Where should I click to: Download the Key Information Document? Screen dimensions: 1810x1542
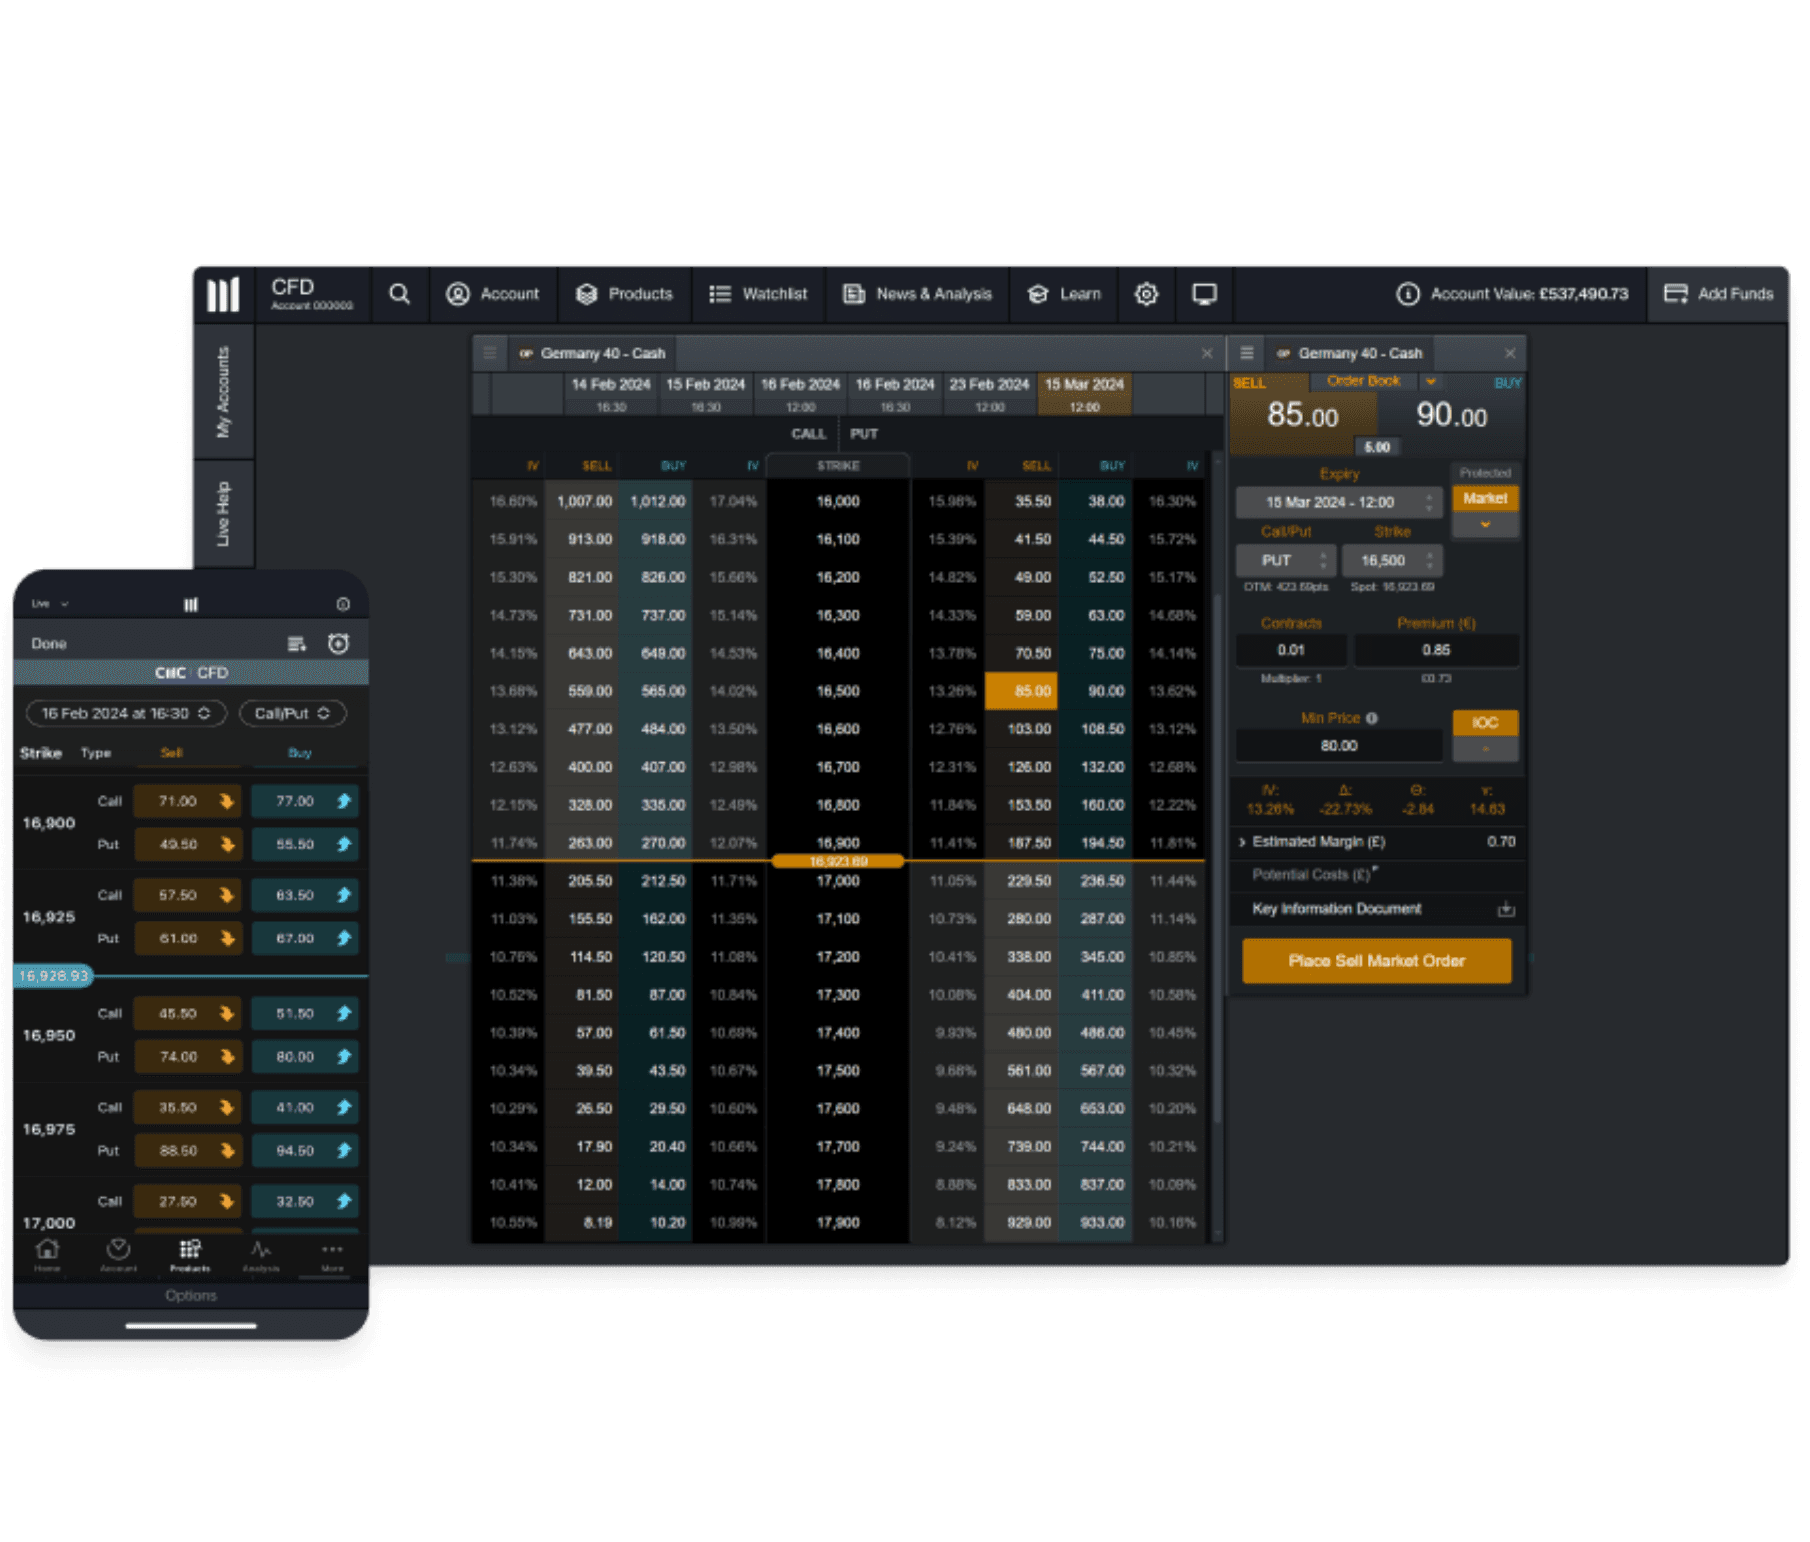1506,909
